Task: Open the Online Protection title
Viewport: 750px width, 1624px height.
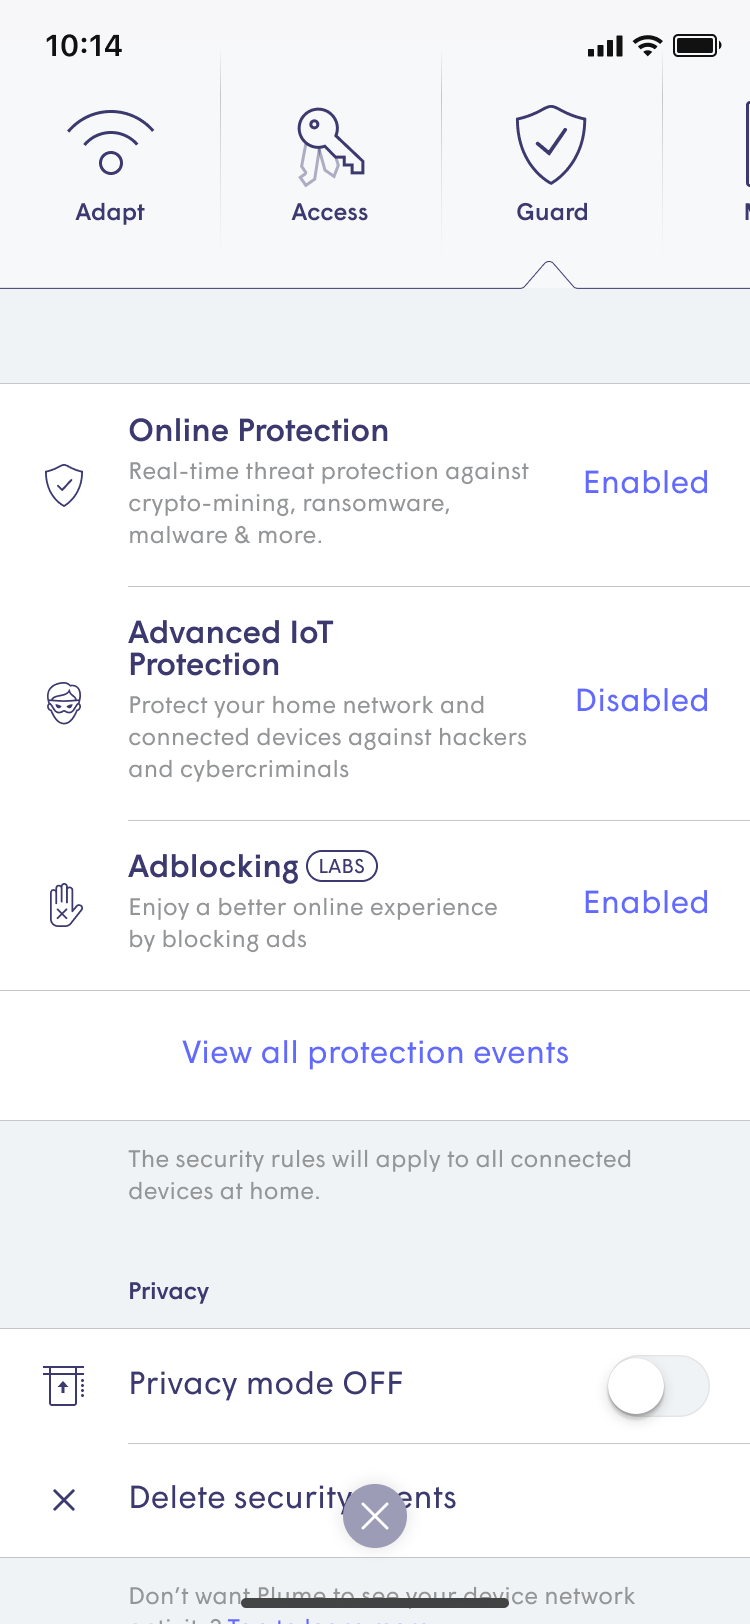Action: coord(259,431)
